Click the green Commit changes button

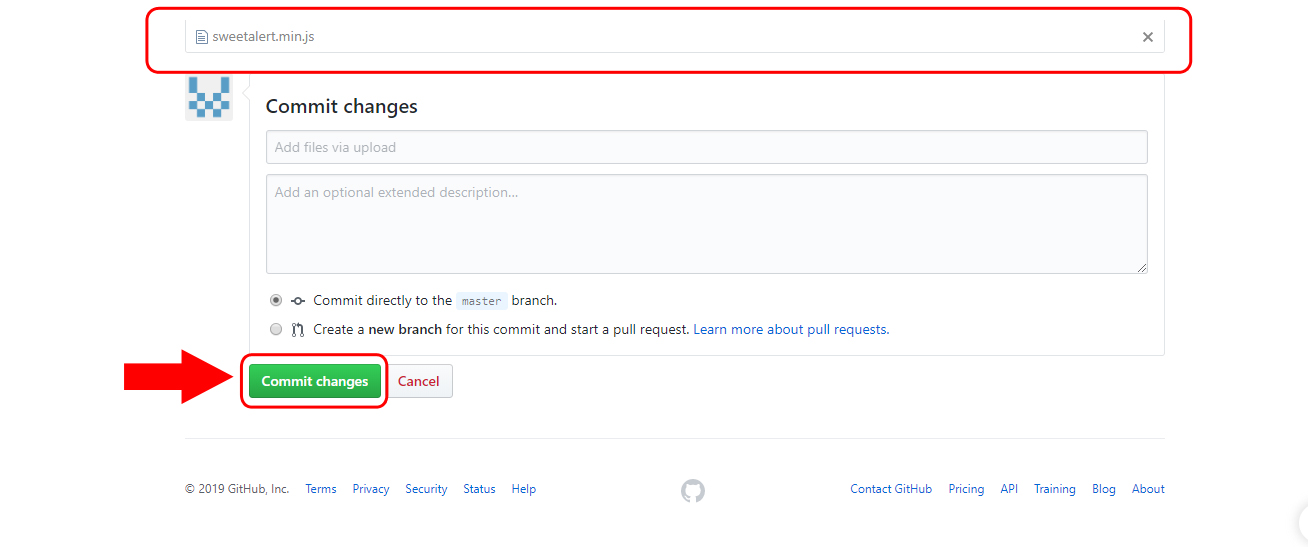tap(315, 381)
